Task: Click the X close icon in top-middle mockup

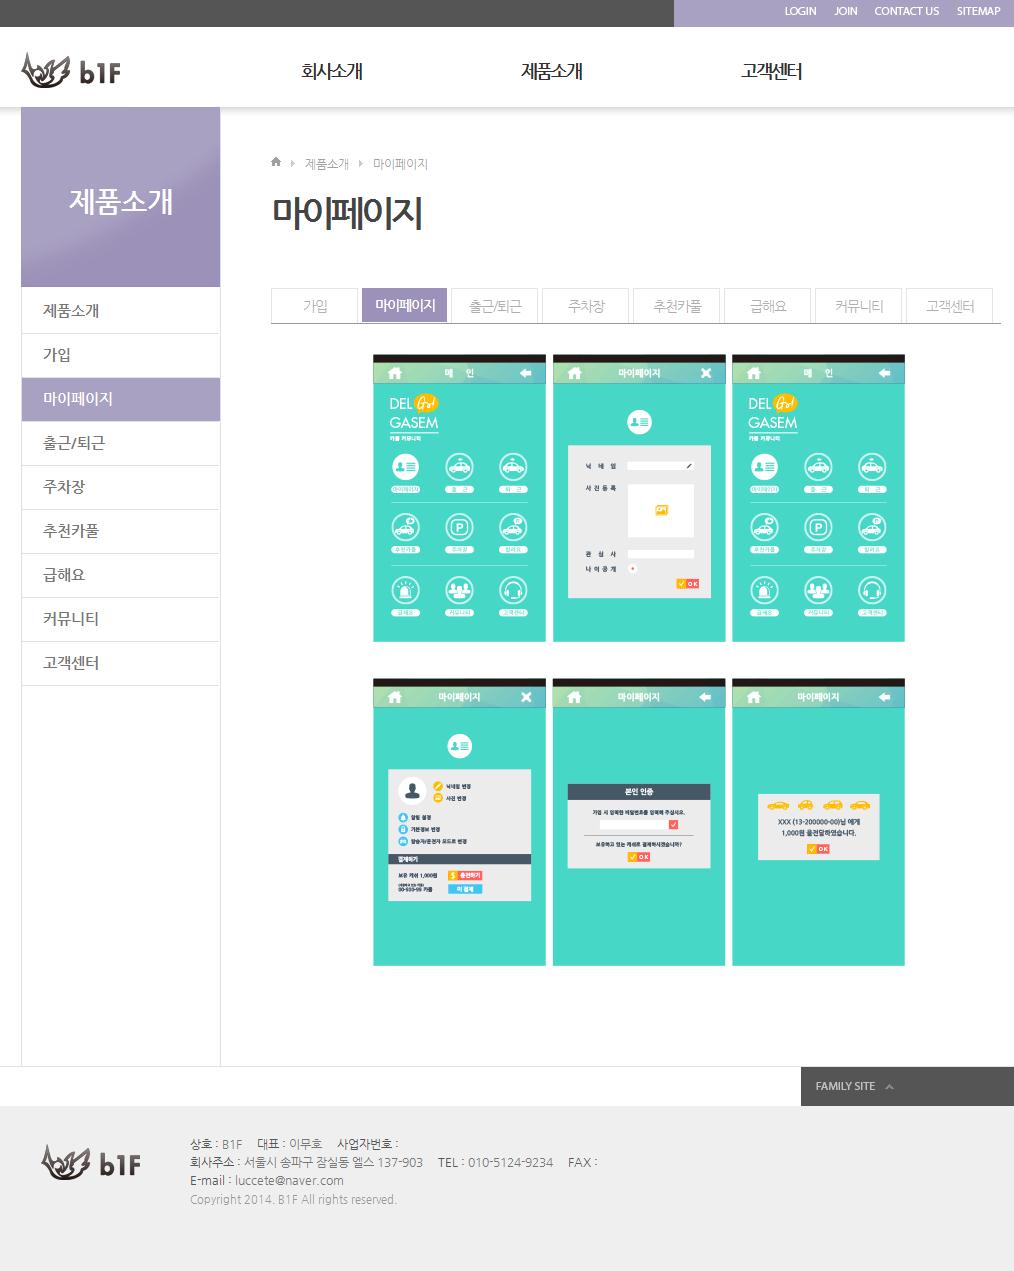Action: coord(706,373)
